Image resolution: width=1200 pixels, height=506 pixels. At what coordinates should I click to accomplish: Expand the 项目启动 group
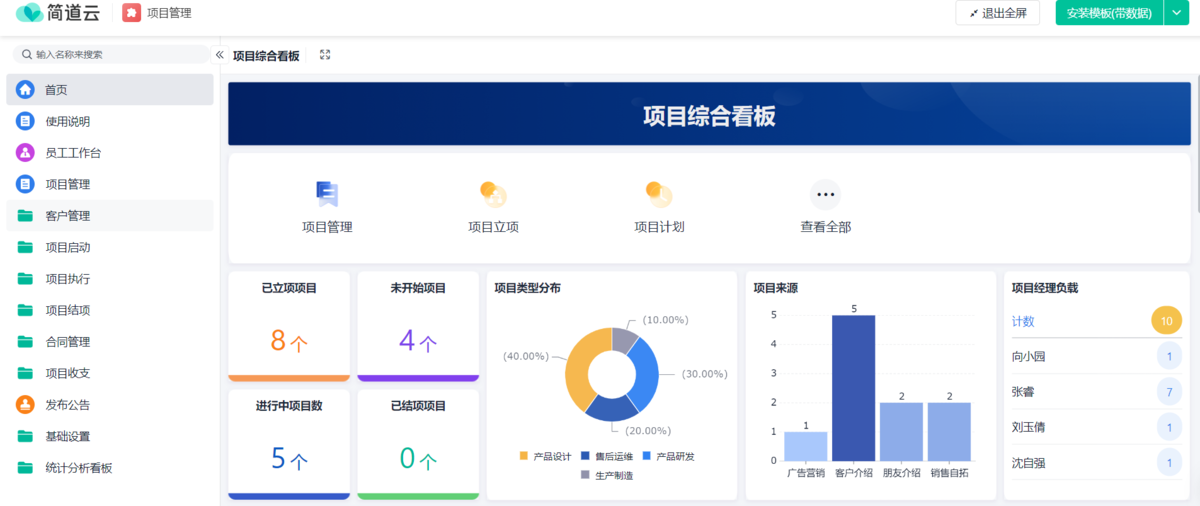click(x=110, y=247)
